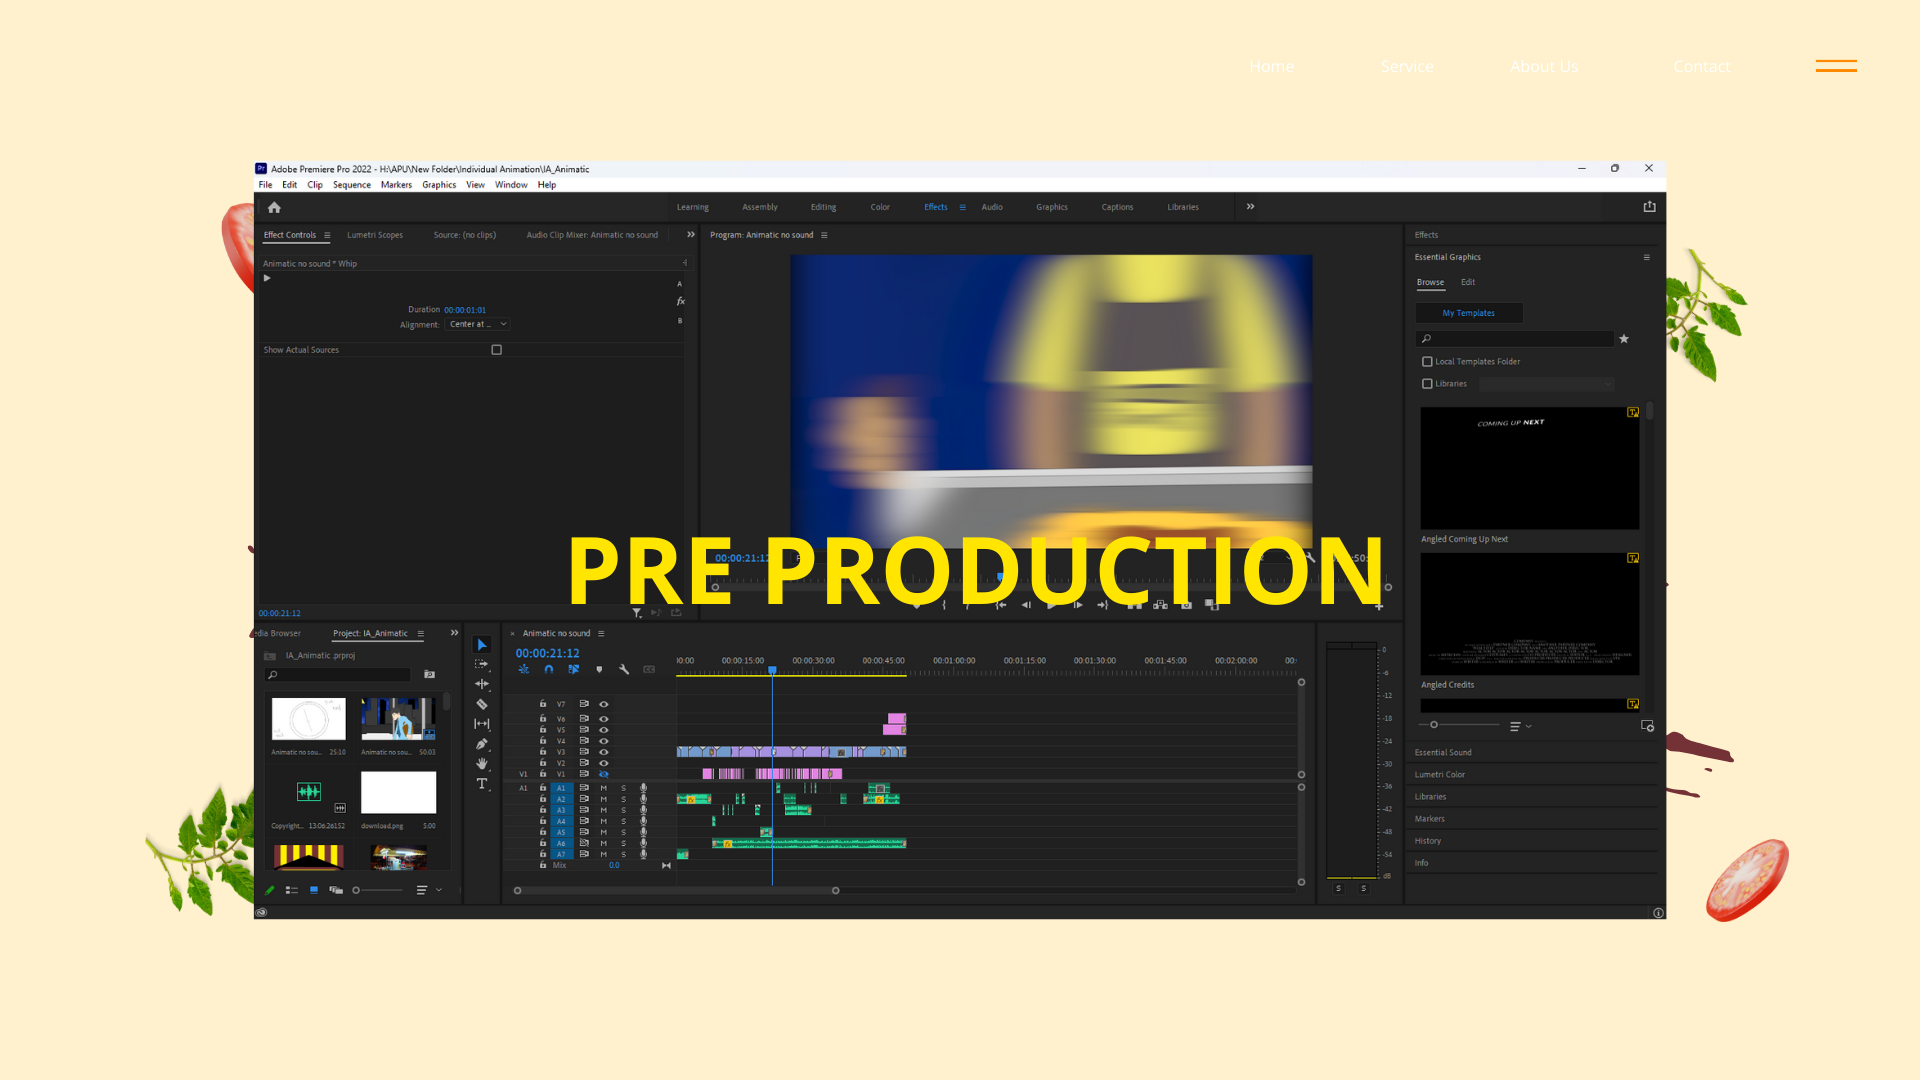This screenshot has width=1920, height=1080.
Task: Open Animatic no sound timeline panel menu
Action: (x=601, y=633)
